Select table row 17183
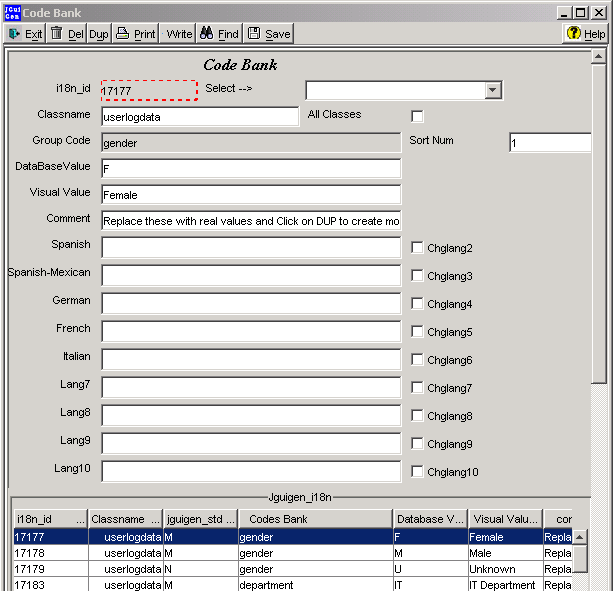Screen dimensions: 613x591 click(x=293, y=584)
